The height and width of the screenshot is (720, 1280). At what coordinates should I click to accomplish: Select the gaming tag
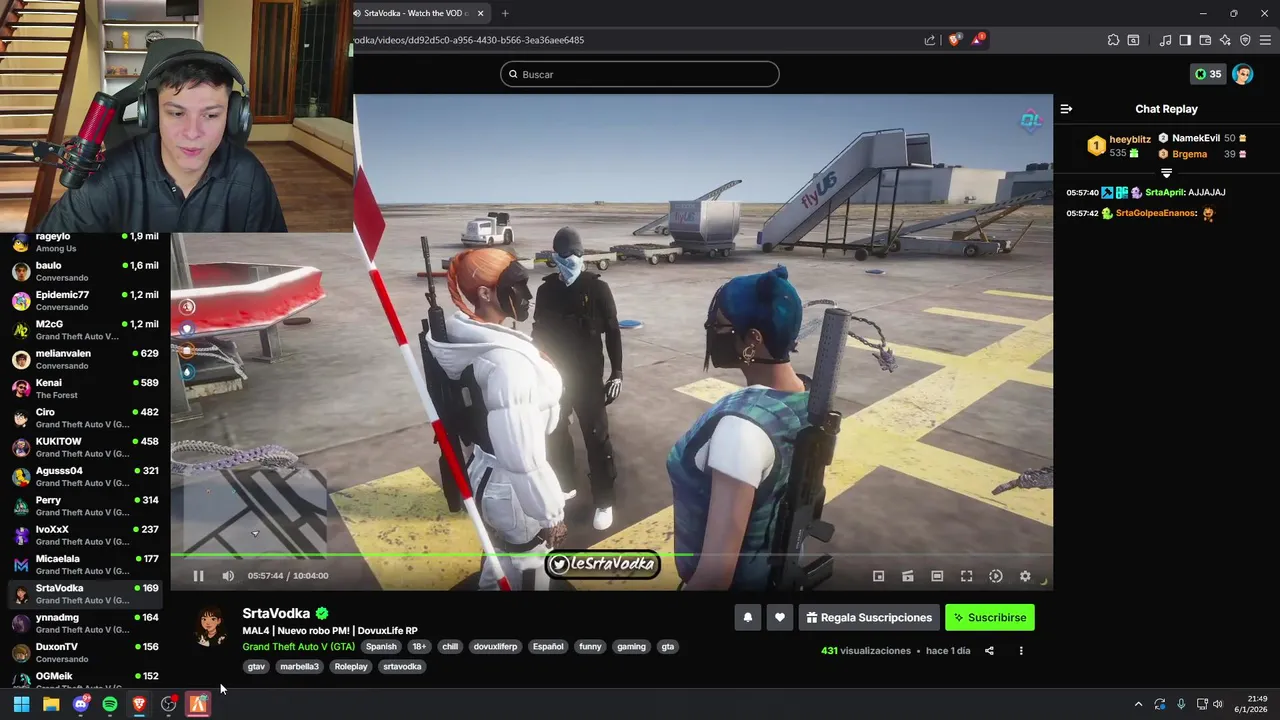pyautogui.click(x=631, y=647)
